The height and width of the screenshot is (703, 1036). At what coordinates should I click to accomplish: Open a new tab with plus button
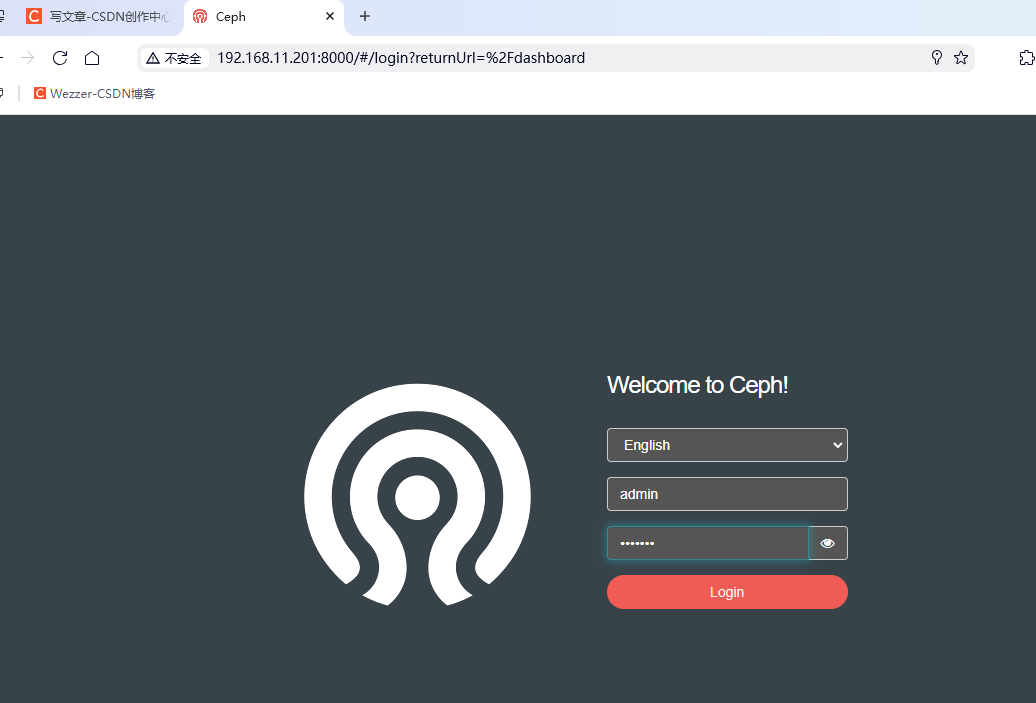365,16
